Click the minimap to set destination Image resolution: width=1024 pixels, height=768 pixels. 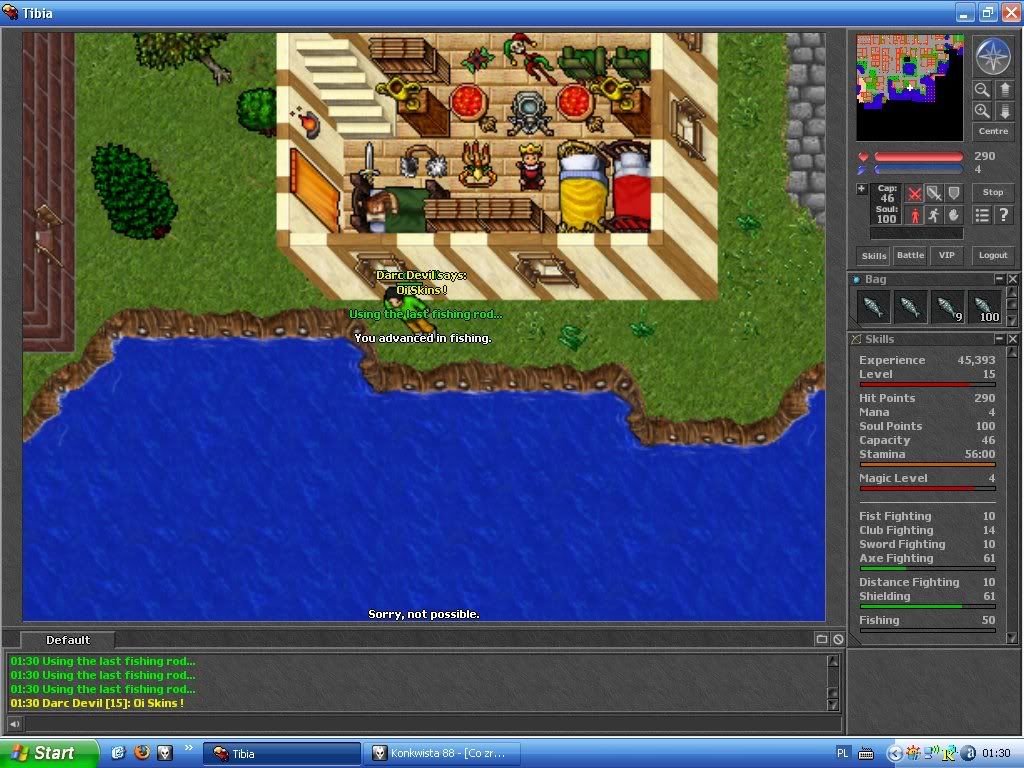[910, 88]
